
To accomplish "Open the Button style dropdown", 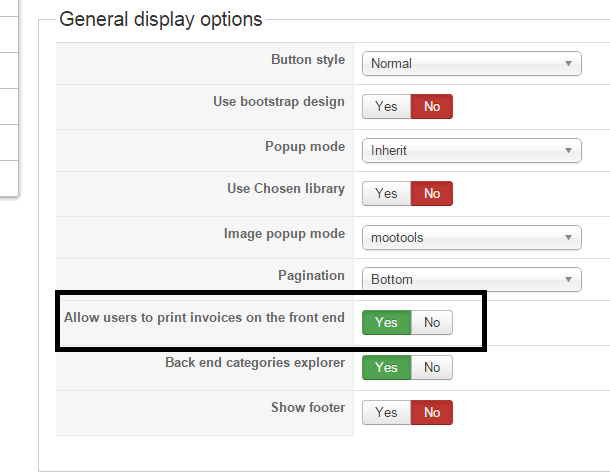I will pos(472,63).
